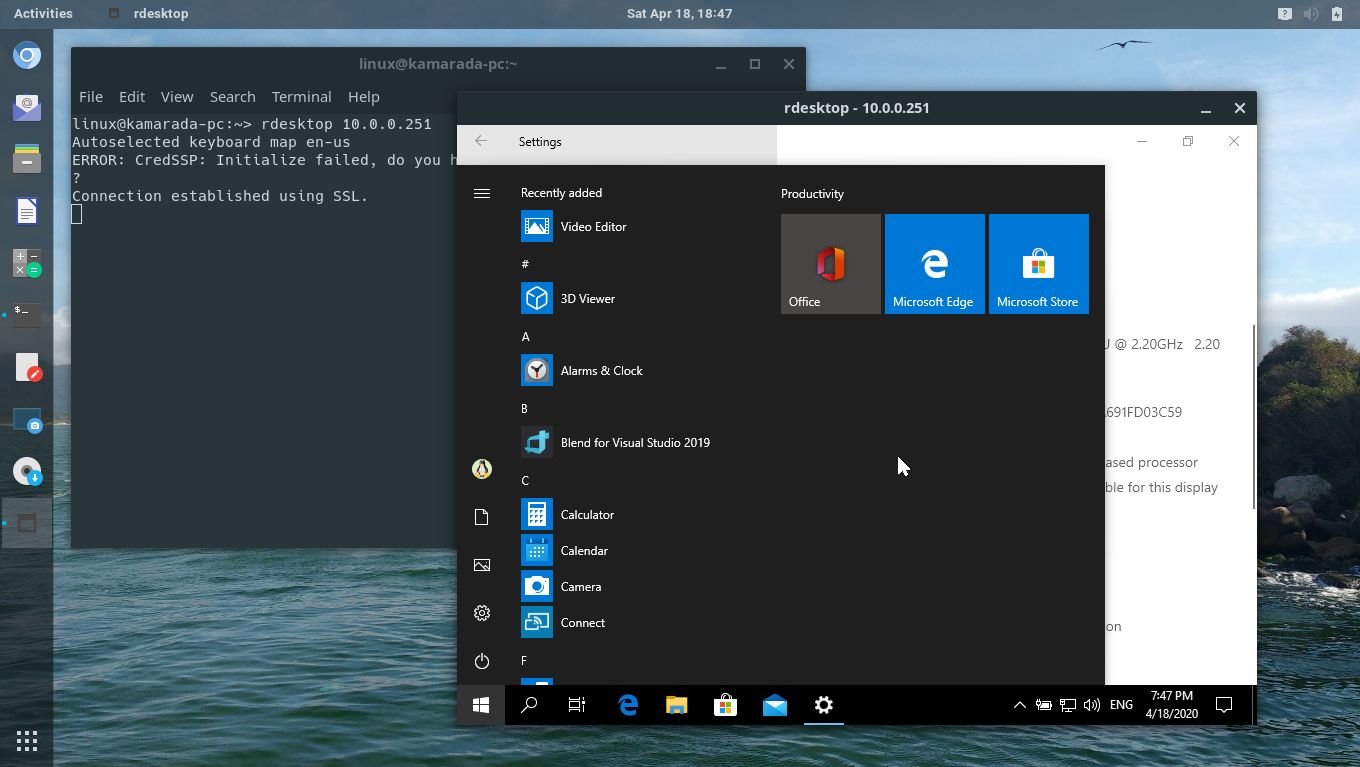The height and width of the screenshot is (767, 1360).
Task: Open the Calculator app
Action: tap(587, 514)
